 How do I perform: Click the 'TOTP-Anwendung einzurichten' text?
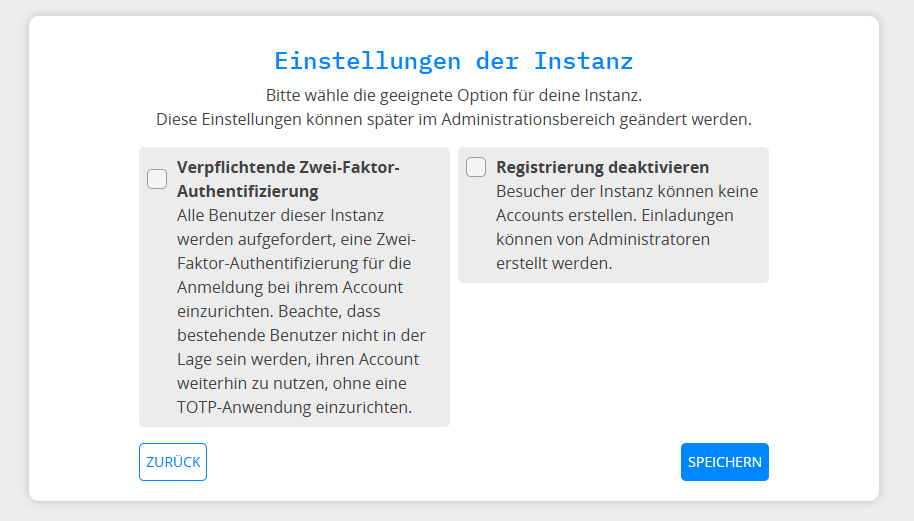coord(294,408)
